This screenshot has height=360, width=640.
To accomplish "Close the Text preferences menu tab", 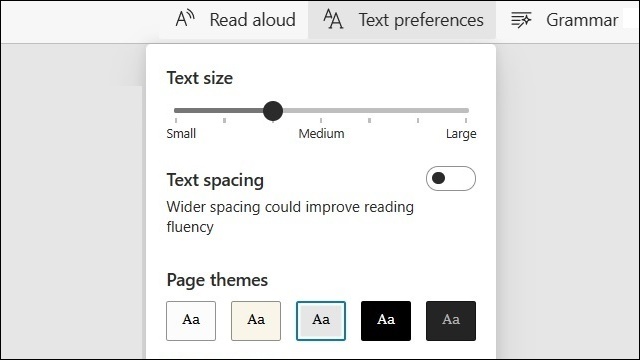I will (402, 20).
